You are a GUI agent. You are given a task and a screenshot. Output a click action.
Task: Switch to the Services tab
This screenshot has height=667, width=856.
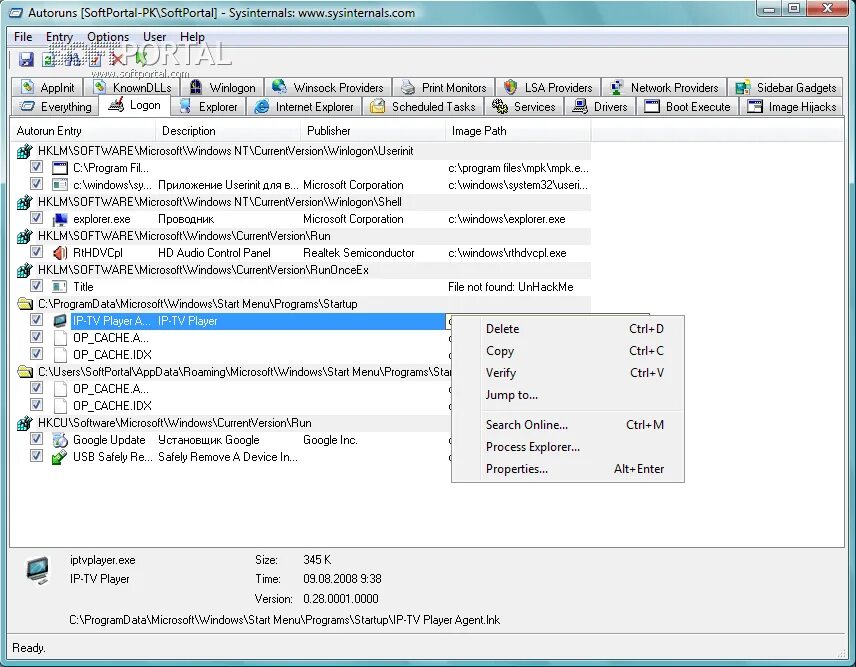[x=524, y=106]
